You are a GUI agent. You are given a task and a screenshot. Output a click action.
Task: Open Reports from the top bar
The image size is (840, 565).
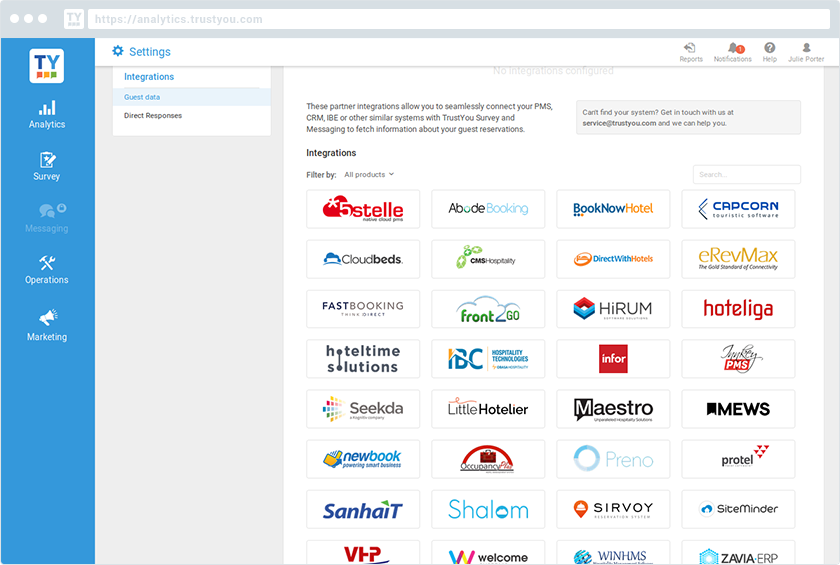coord(691,52)
